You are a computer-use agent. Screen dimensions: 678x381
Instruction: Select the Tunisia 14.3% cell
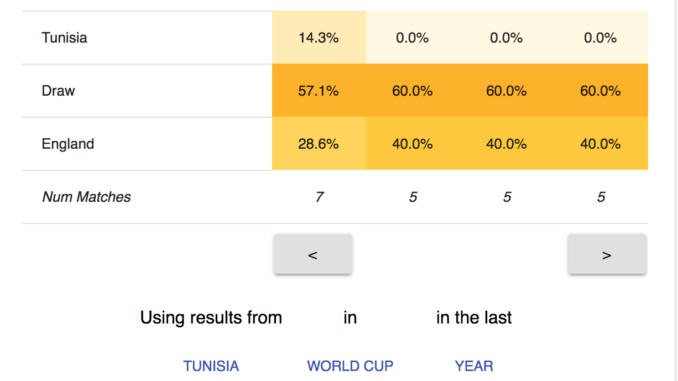pos(319,38)
